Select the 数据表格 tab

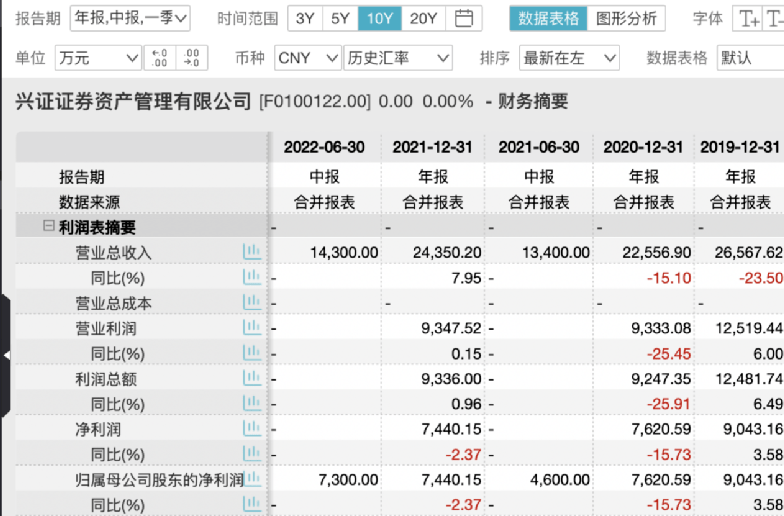click(548, 18)
